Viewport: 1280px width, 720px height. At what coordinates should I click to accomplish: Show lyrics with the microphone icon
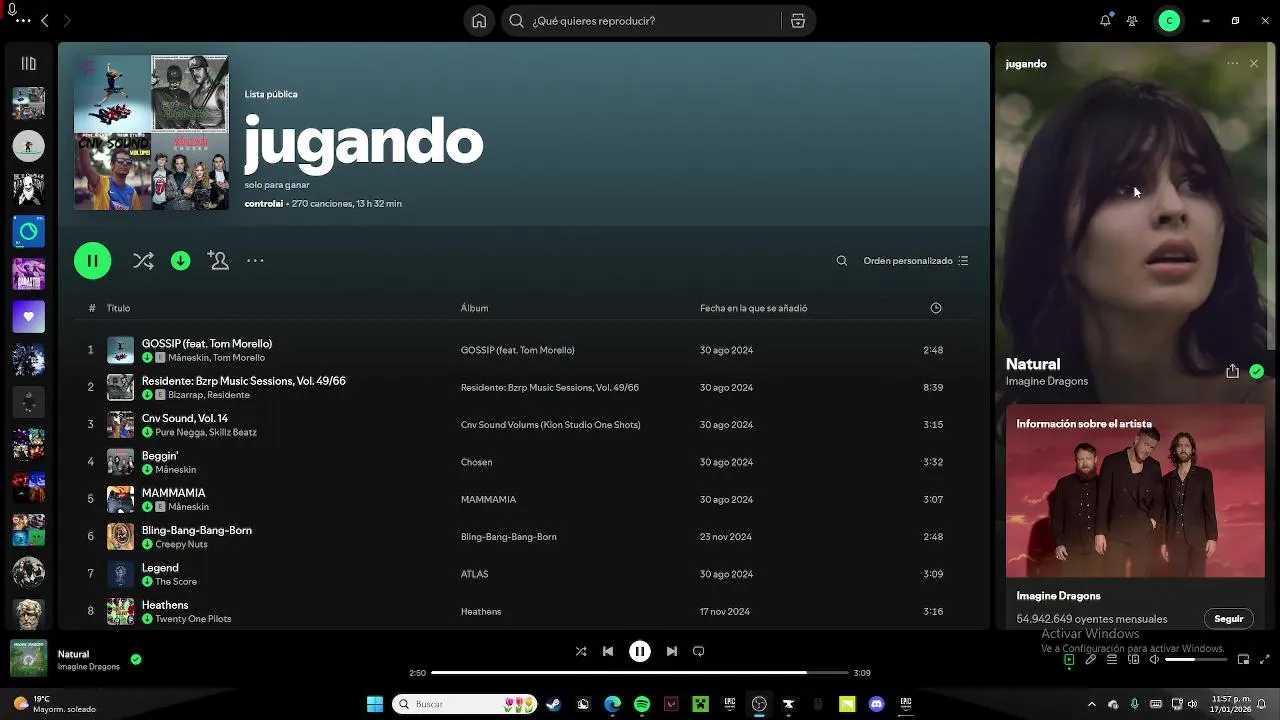[1090, 660]
